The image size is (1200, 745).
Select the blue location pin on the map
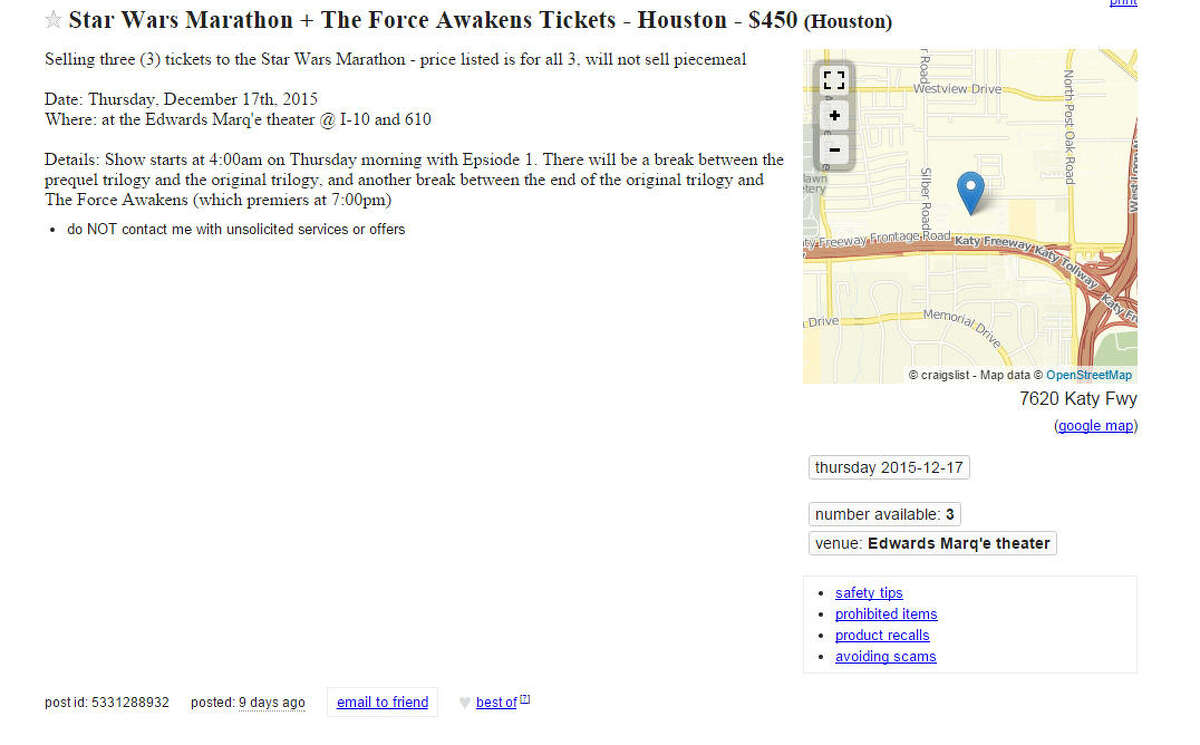(970, 192)
